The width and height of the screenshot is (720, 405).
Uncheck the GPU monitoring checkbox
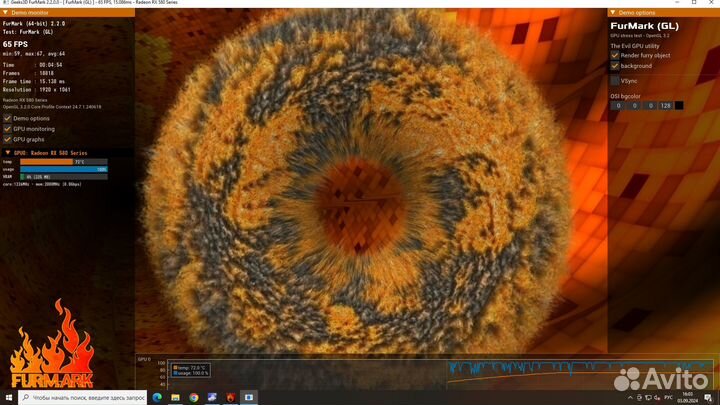(x=7, y=129)
